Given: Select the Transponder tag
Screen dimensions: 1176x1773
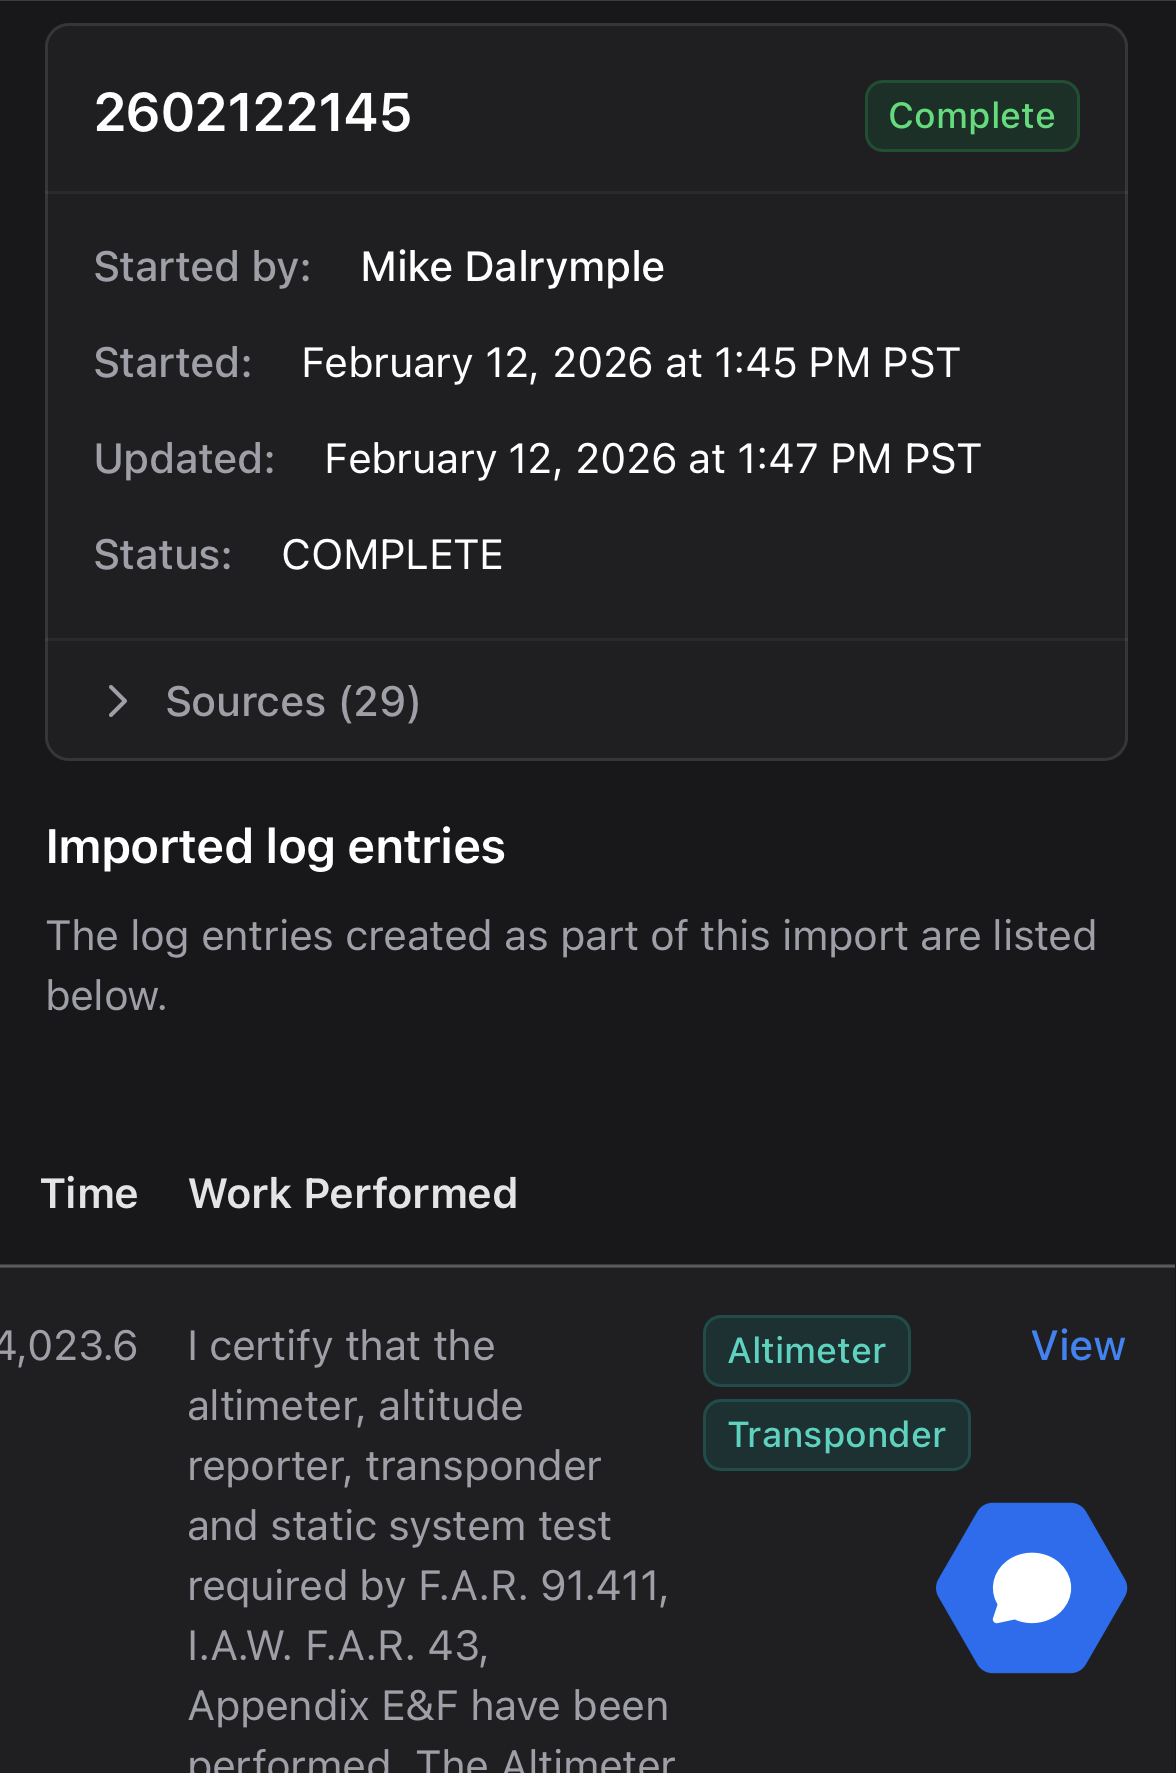Looking at the screenshot, I should tap(836, 1434).
